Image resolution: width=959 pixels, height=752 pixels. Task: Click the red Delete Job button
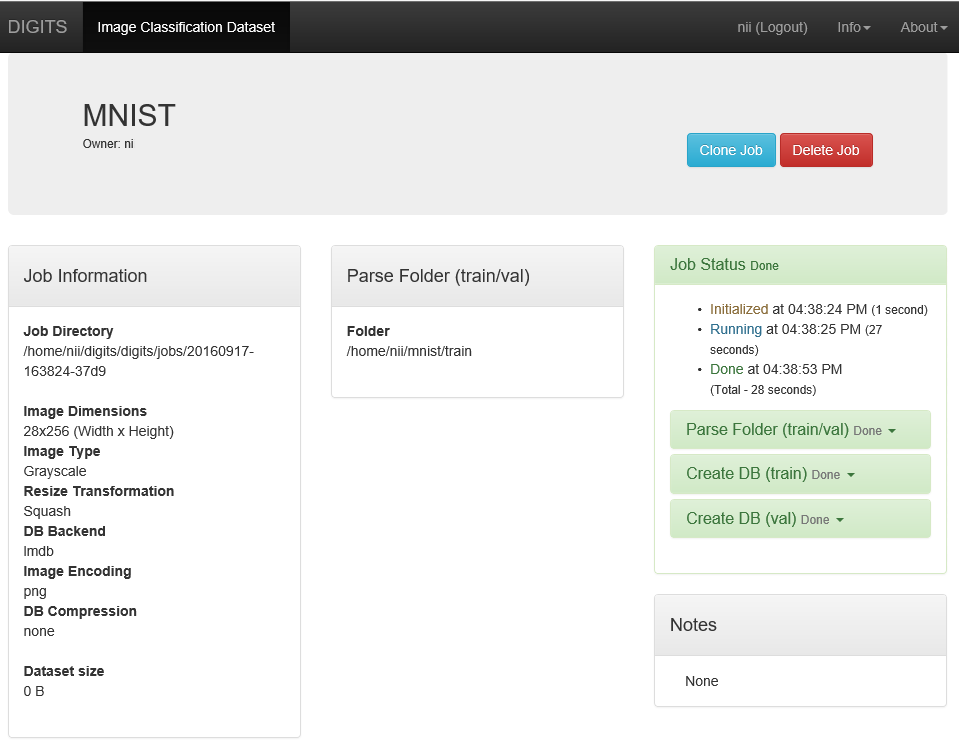(x=826, y=150)
